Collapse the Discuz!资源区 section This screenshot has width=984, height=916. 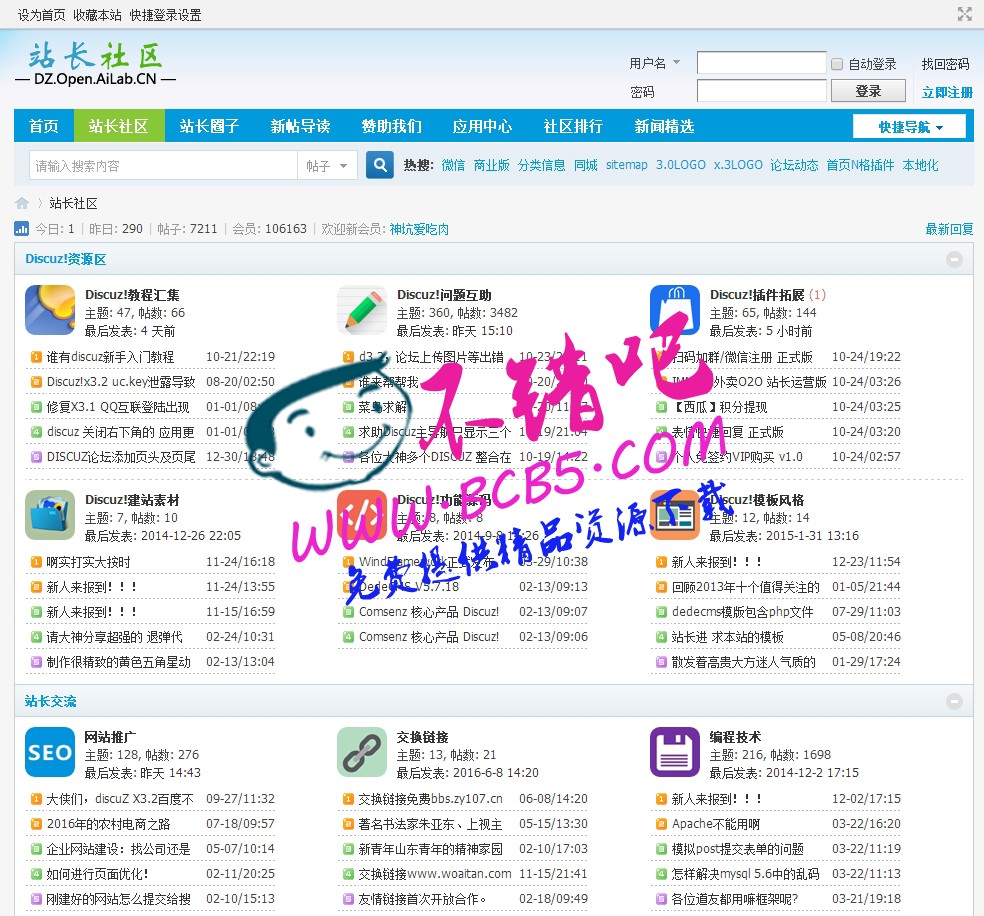click(955, 259)
